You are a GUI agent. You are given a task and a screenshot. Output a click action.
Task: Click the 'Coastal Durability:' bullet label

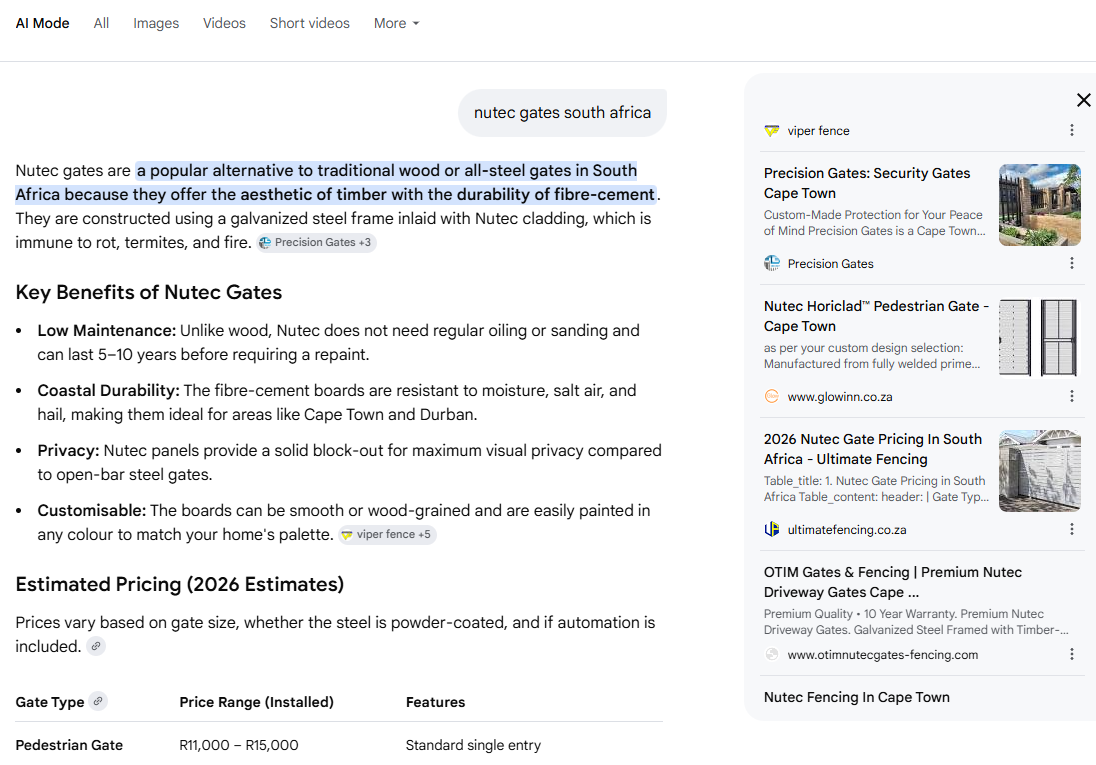[108, 391]
